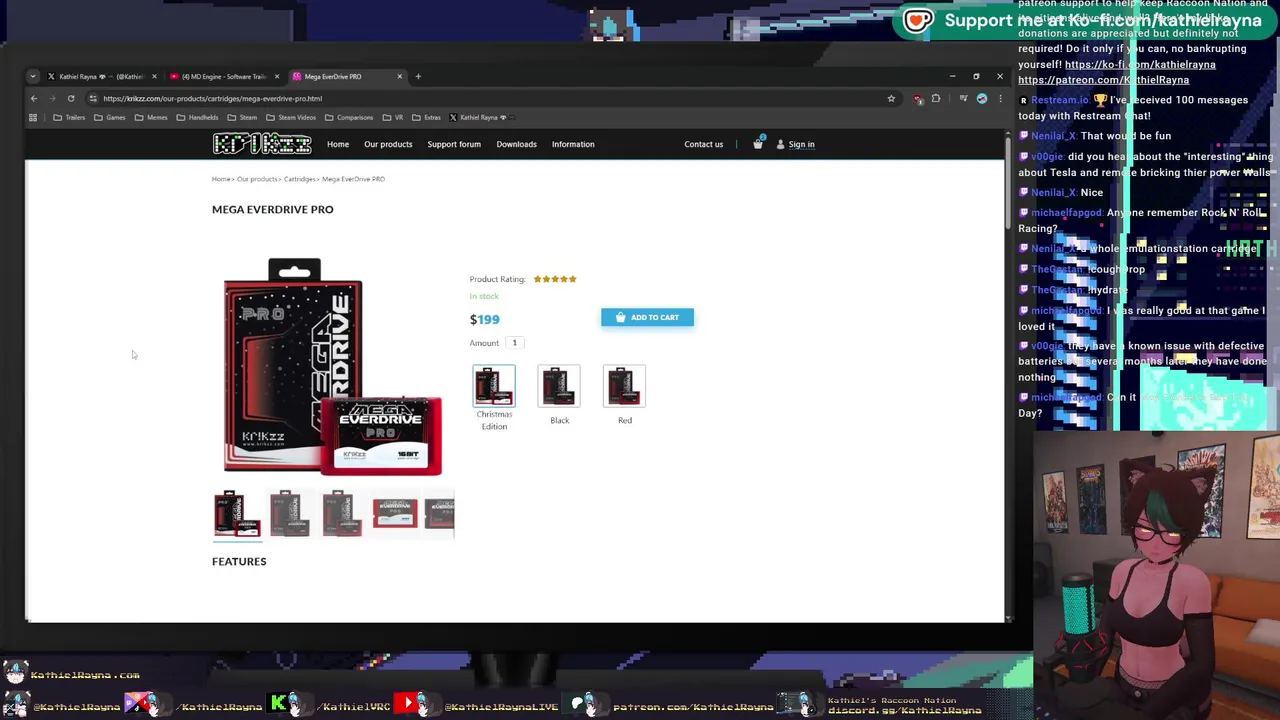Open the VR bookmark folder

pyautogui.click(x=393, y=117)
